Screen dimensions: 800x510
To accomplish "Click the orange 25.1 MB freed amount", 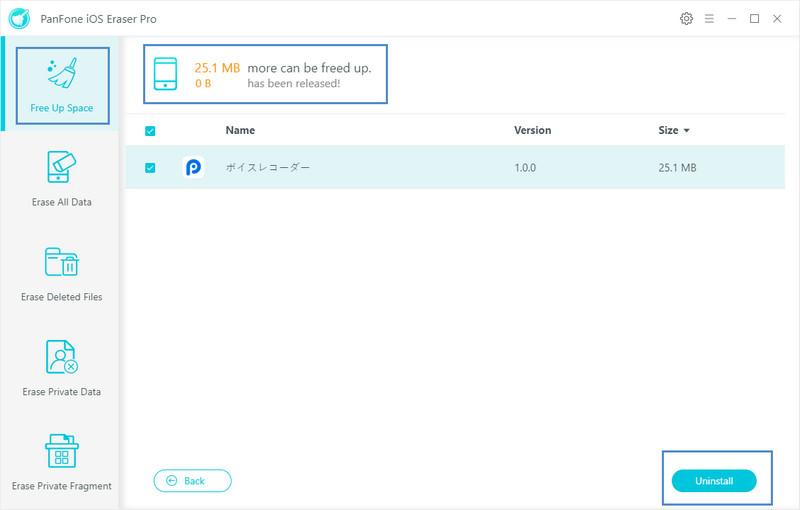I will (x=217, y=68).
